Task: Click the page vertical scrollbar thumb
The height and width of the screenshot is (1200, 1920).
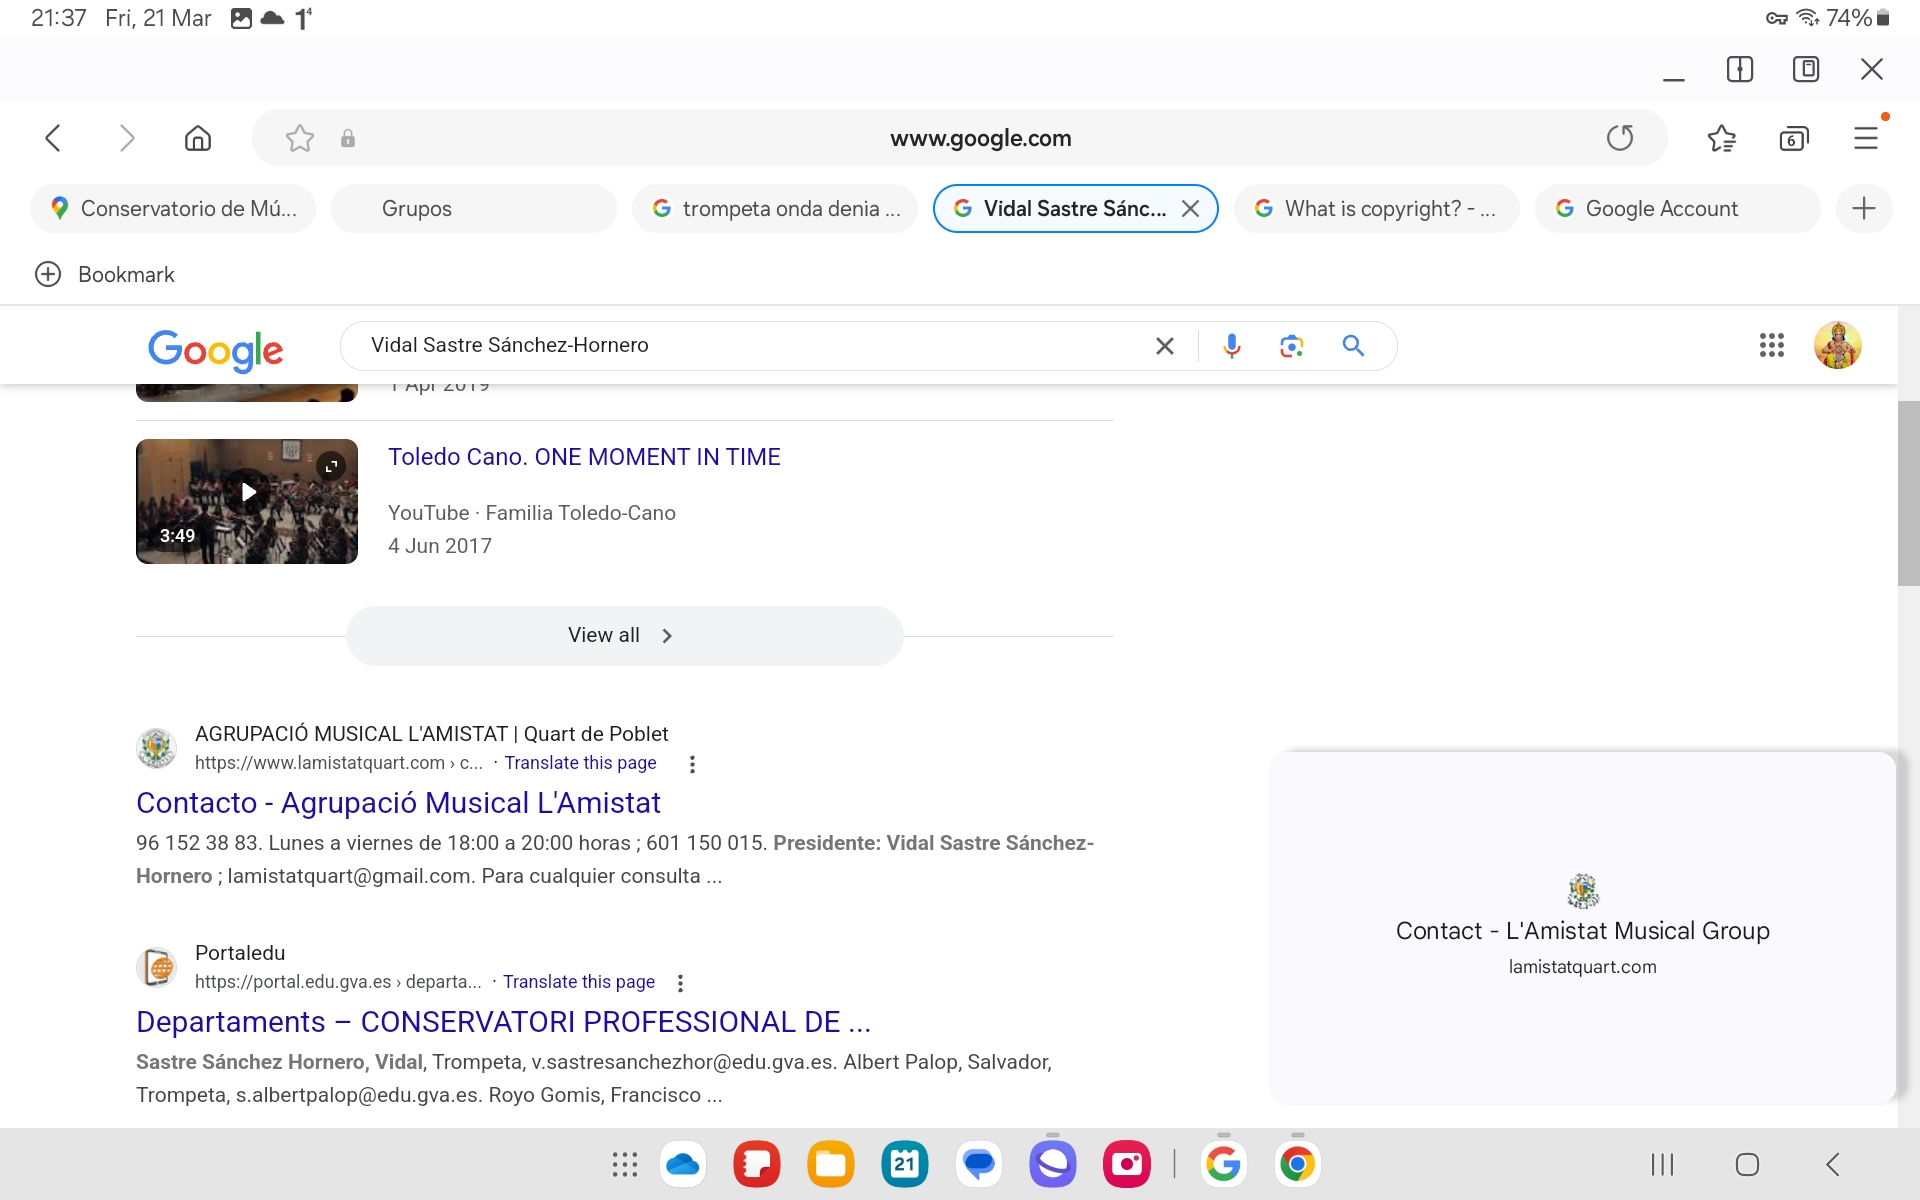Action: (x=1908, y=493)
